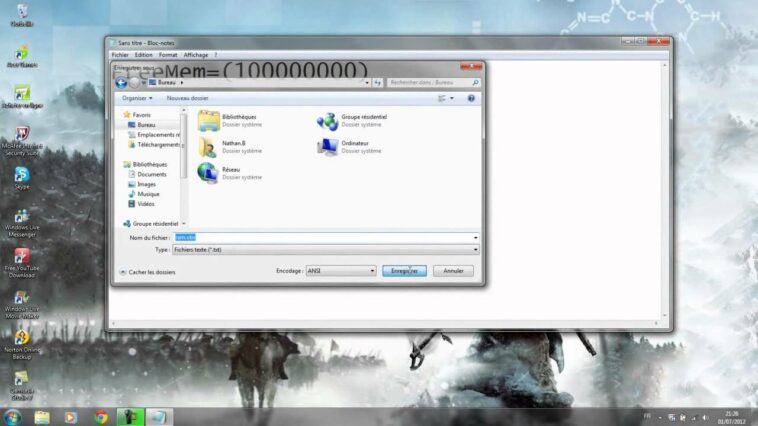The width and height of the screenshot is (758, 426).
Task: Click the green taskbar application icon
Action: (x=130, y=417)
